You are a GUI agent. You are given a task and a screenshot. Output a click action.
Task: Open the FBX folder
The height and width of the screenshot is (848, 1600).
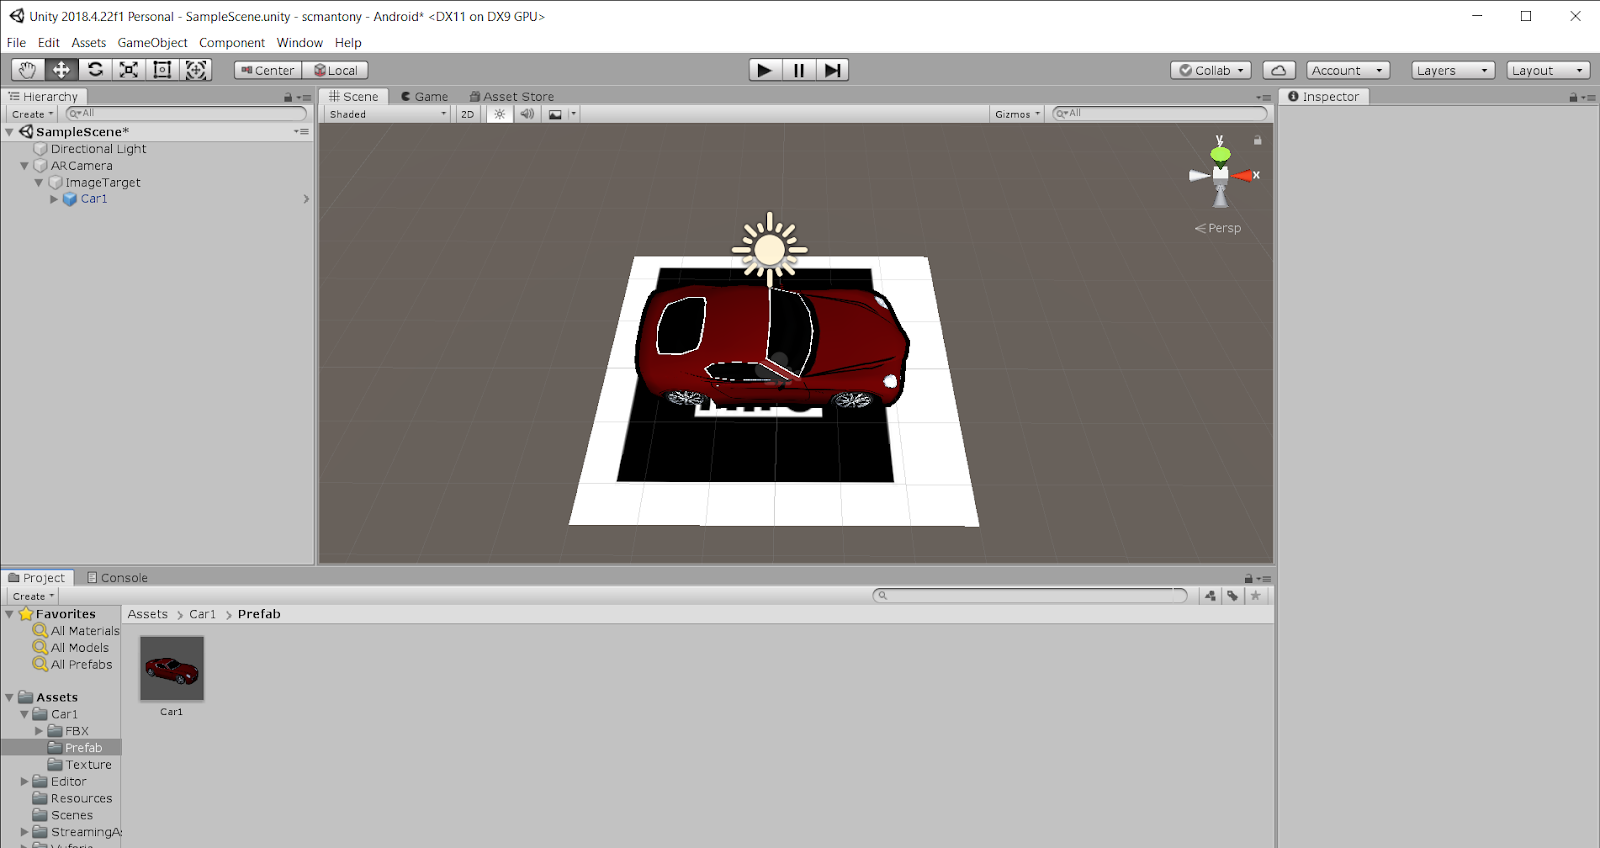77,731
